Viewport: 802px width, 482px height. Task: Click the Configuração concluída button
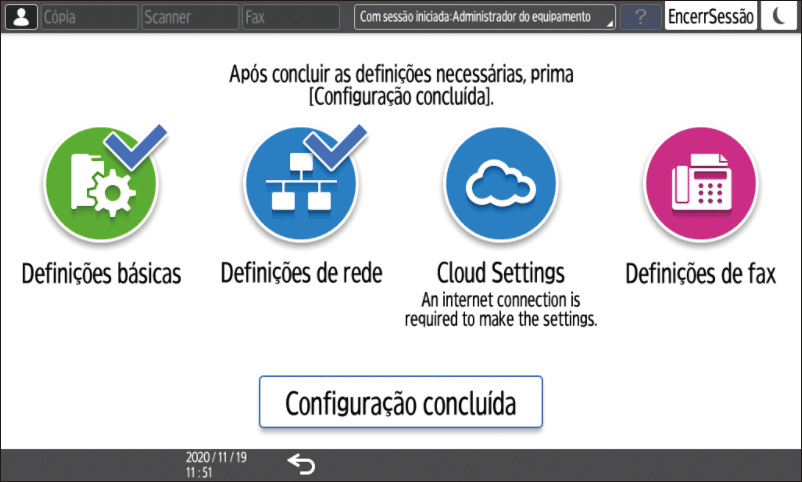point(400,402)
